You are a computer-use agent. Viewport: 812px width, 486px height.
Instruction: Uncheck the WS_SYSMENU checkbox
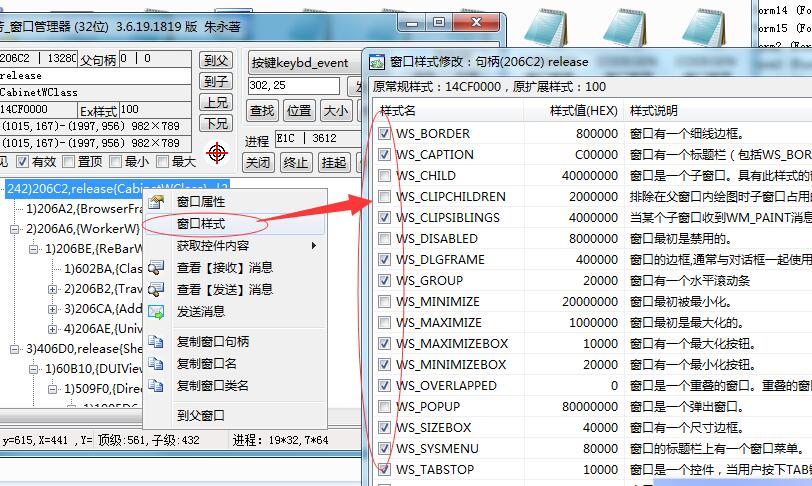point(384,449)
